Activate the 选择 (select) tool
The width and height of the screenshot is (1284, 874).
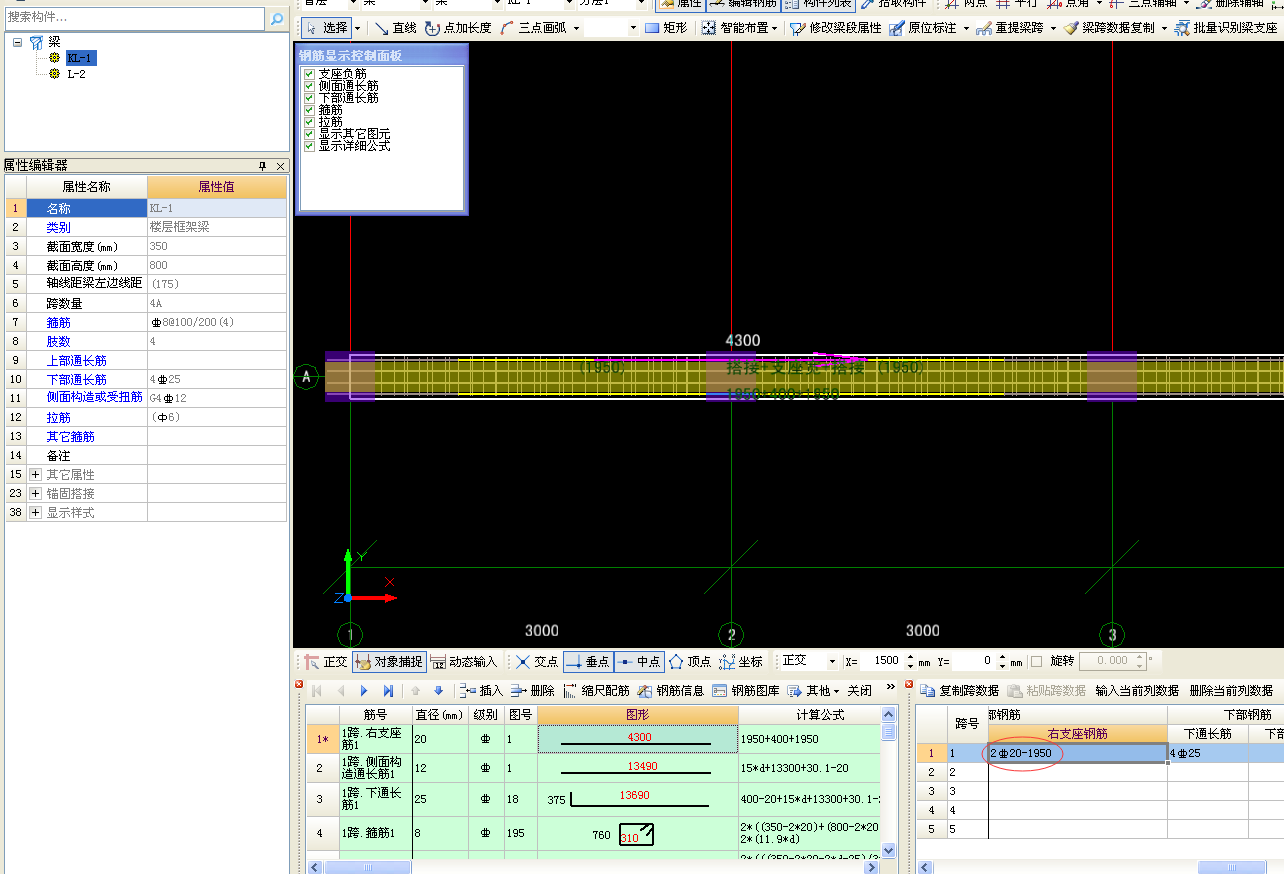pyautogui.click(x=326, y=28)
